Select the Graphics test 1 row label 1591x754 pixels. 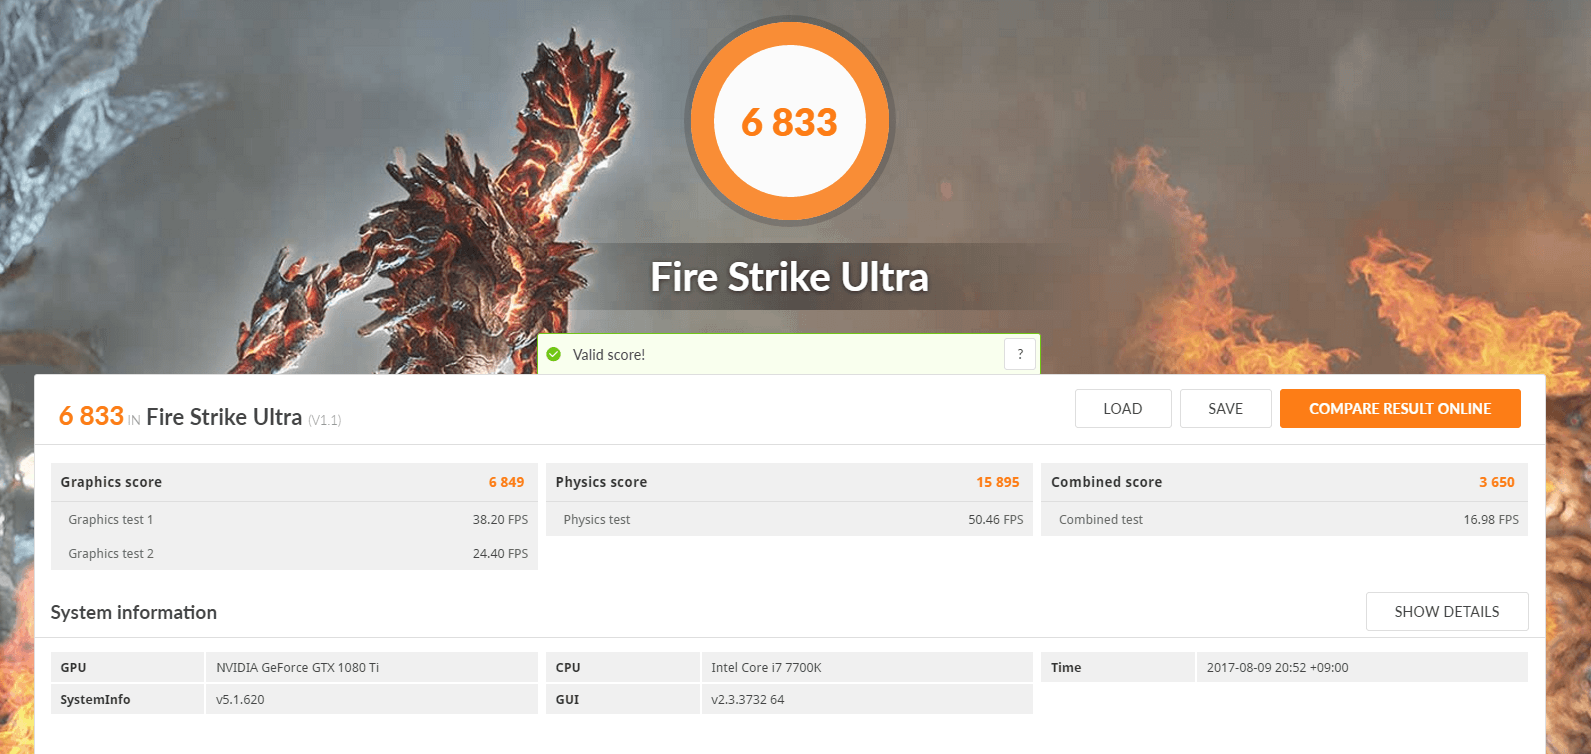[x=111, y=520]
